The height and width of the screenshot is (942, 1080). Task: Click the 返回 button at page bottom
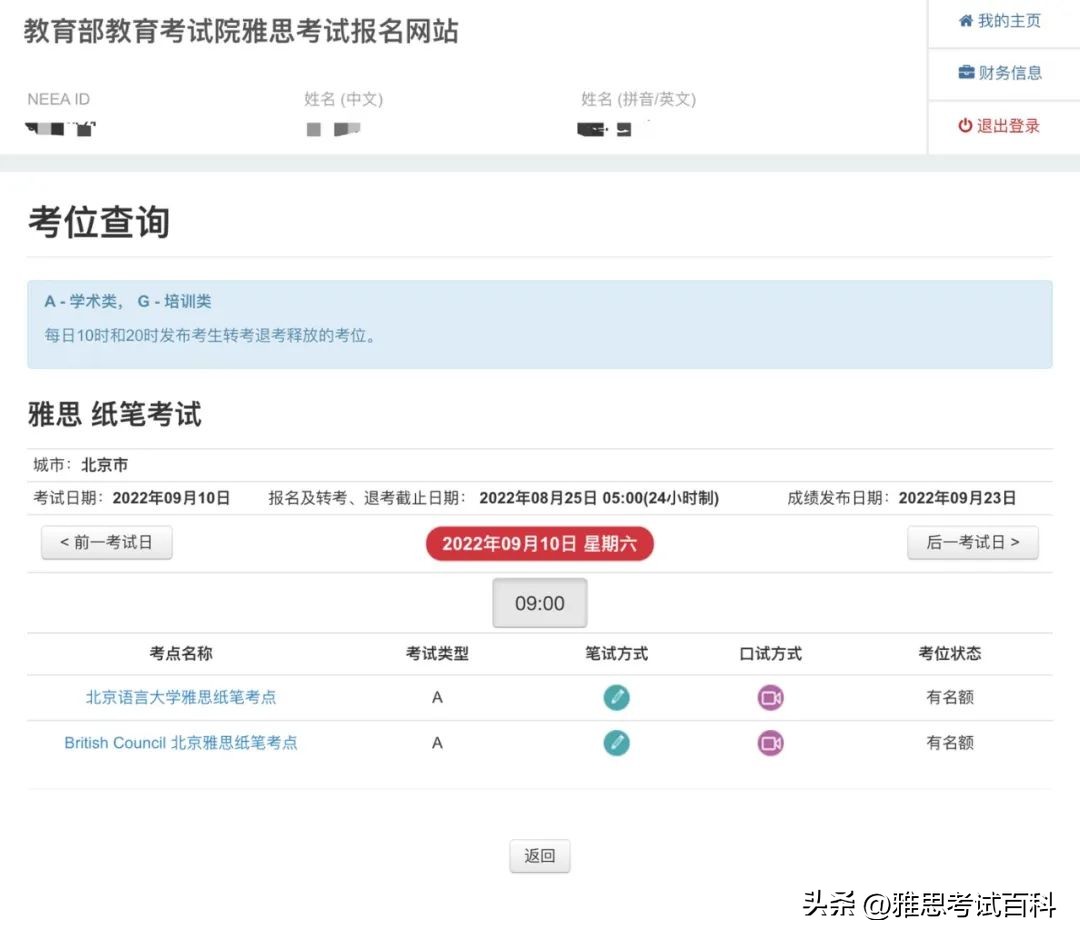(539, 856)
